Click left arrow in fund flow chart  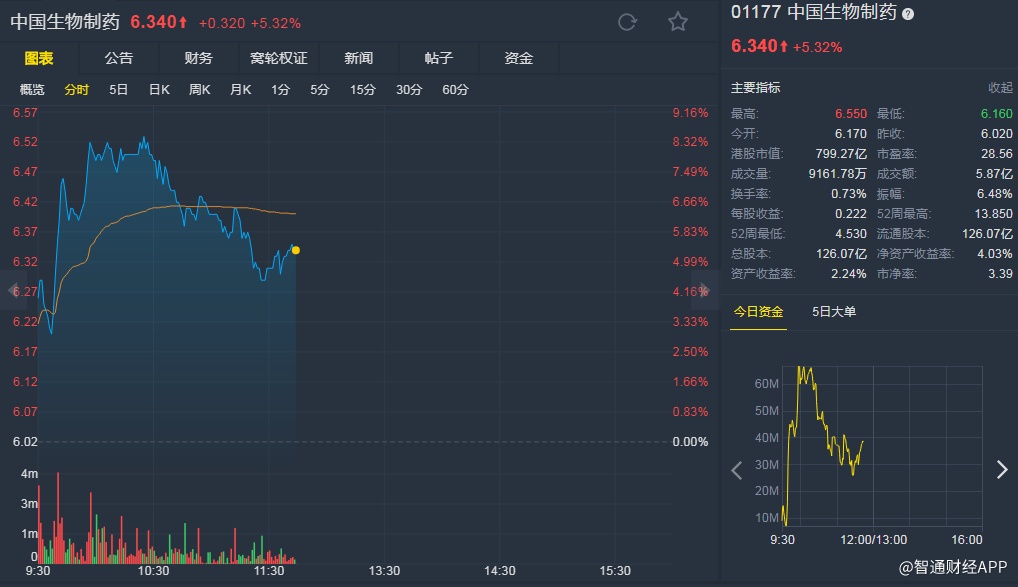737,470
